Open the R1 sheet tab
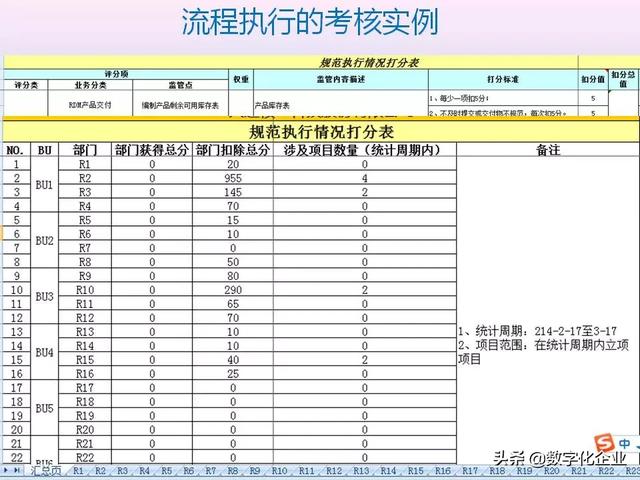The height and width of the screenshot is (480, 640). pyautogui.click(x=78, y=471)
